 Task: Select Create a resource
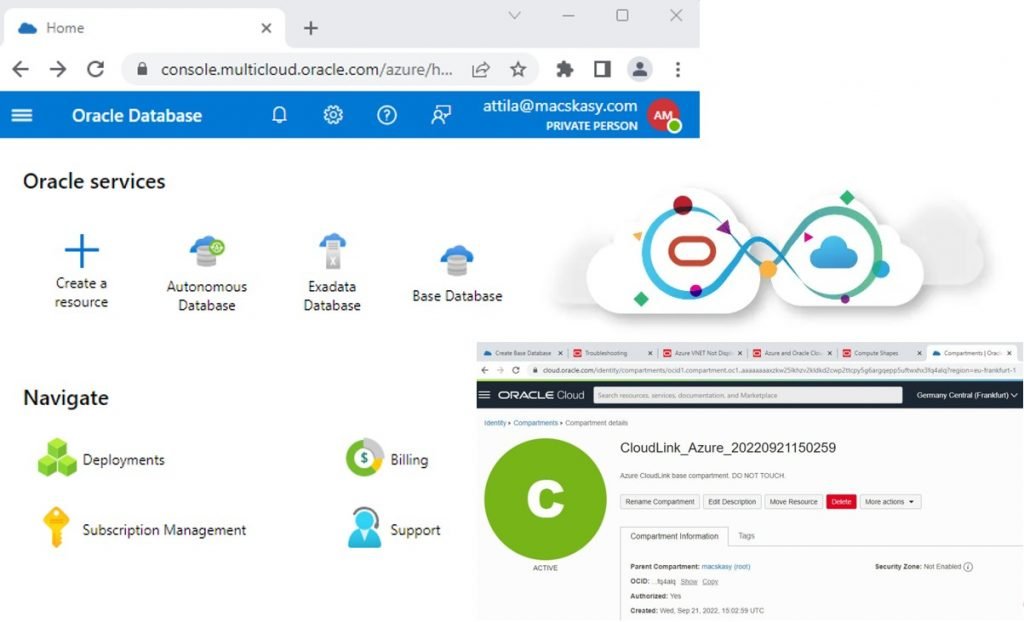coord(80,263)
